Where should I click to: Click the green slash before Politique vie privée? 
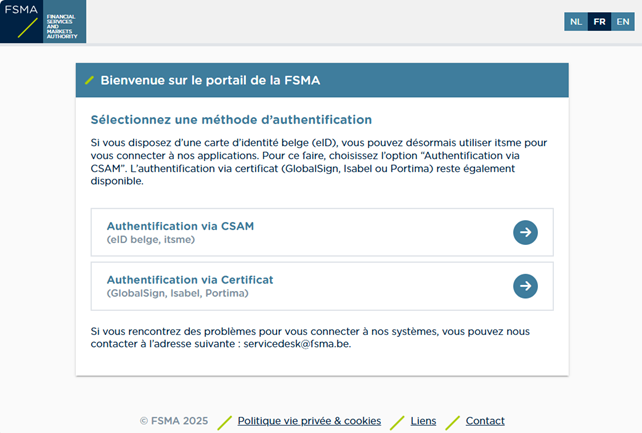225,421
